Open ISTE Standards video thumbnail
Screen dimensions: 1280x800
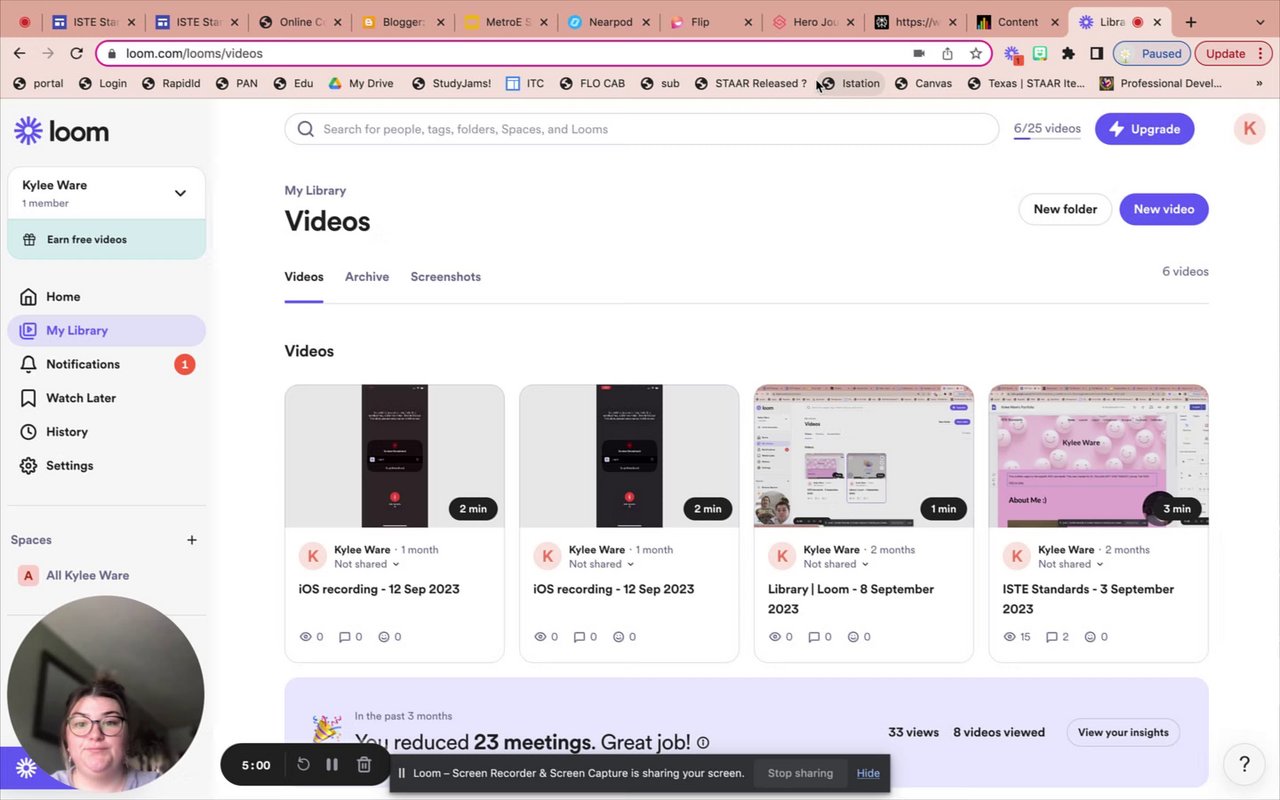point(1098,456)
